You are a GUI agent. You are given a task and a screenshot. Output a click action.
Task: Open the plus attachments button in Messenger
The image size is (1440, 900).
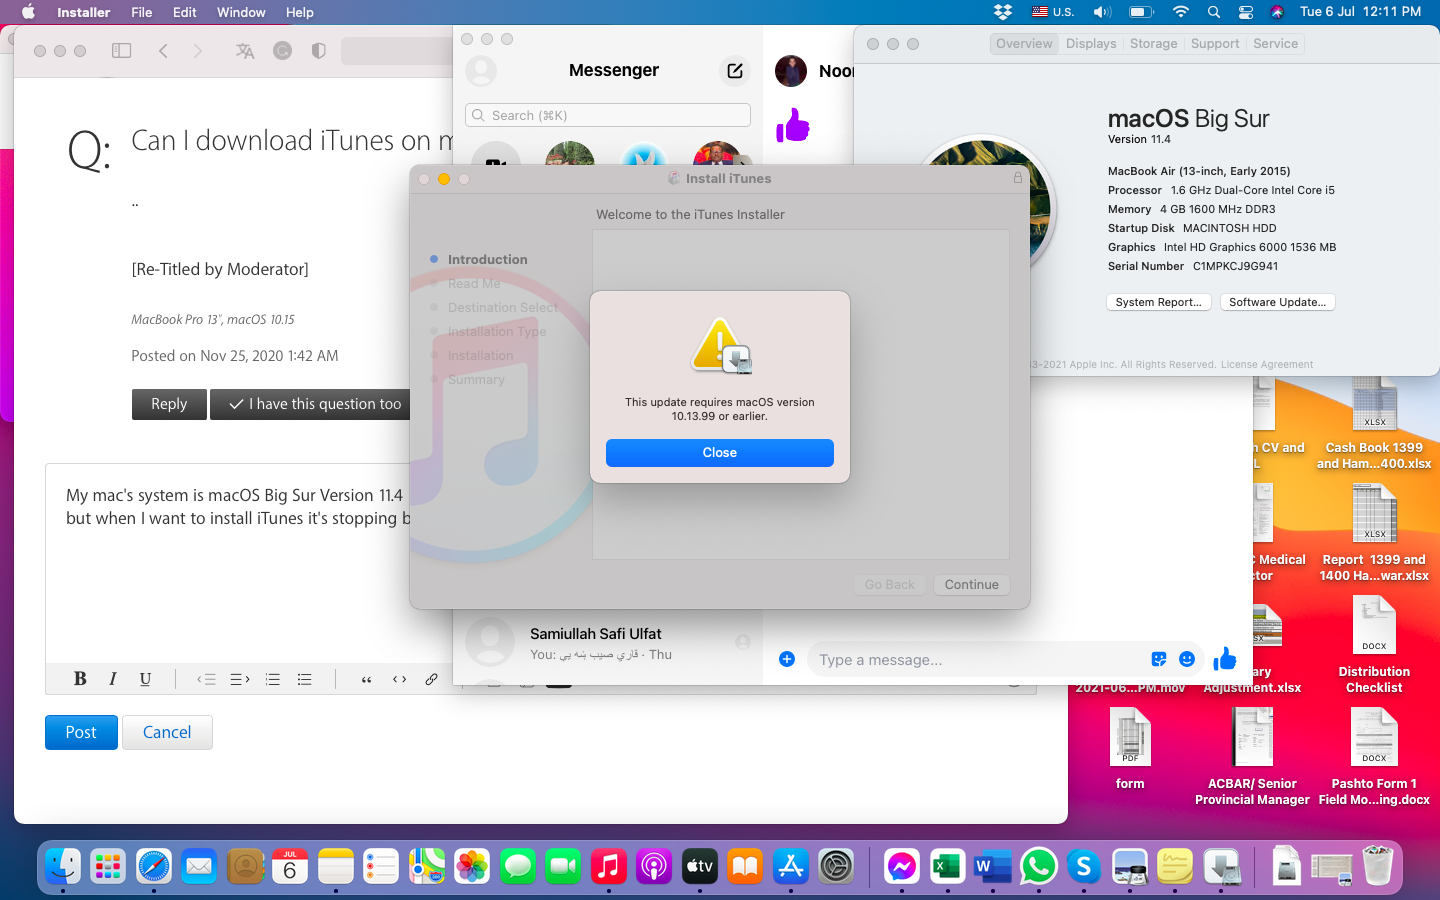tap(787, 659)
